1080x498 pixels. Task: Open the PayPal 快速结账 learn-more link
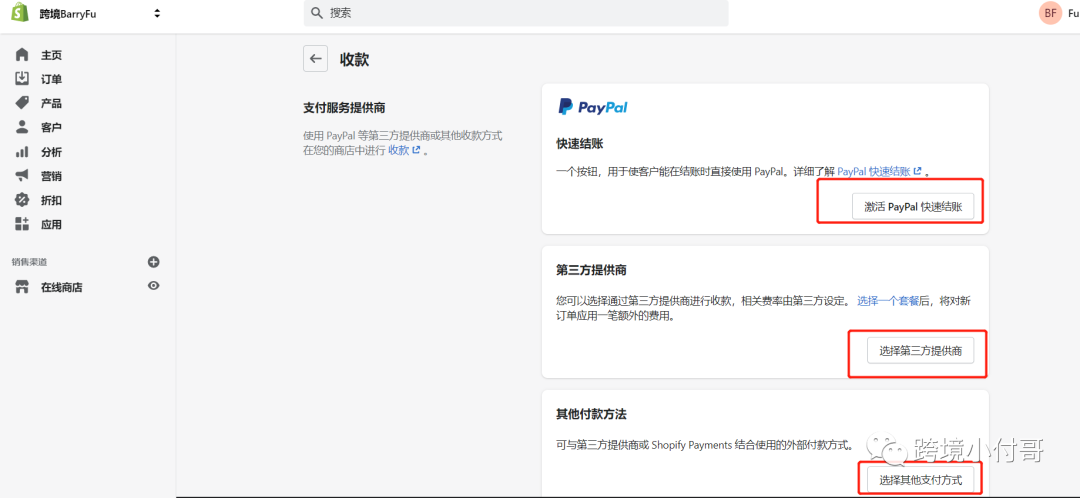point(880,171)
